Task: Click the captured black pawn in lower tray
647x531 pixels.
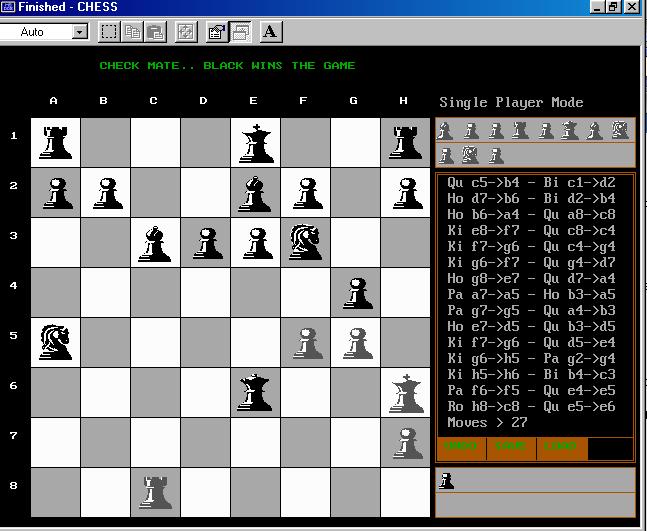Action: pos(446,481)
